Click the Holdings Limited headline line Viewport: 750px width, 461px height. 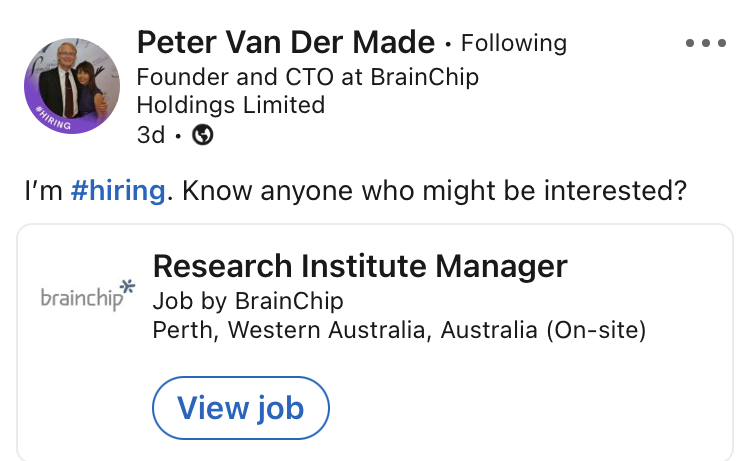(231, 105)
